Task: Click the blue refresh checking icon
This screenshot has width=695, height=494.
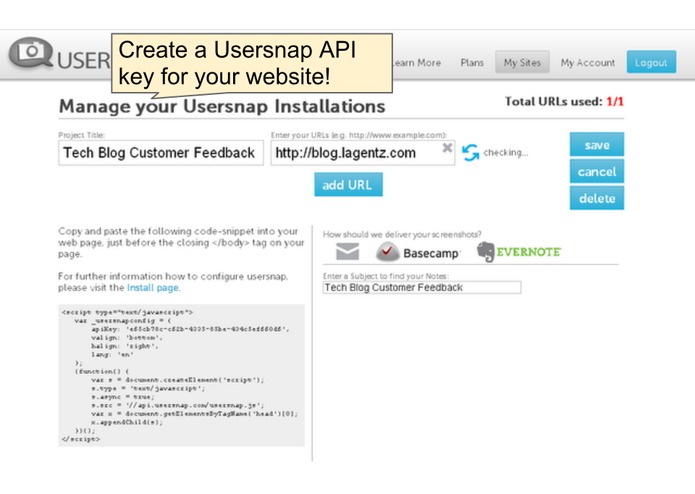Action: coord(470,153)
